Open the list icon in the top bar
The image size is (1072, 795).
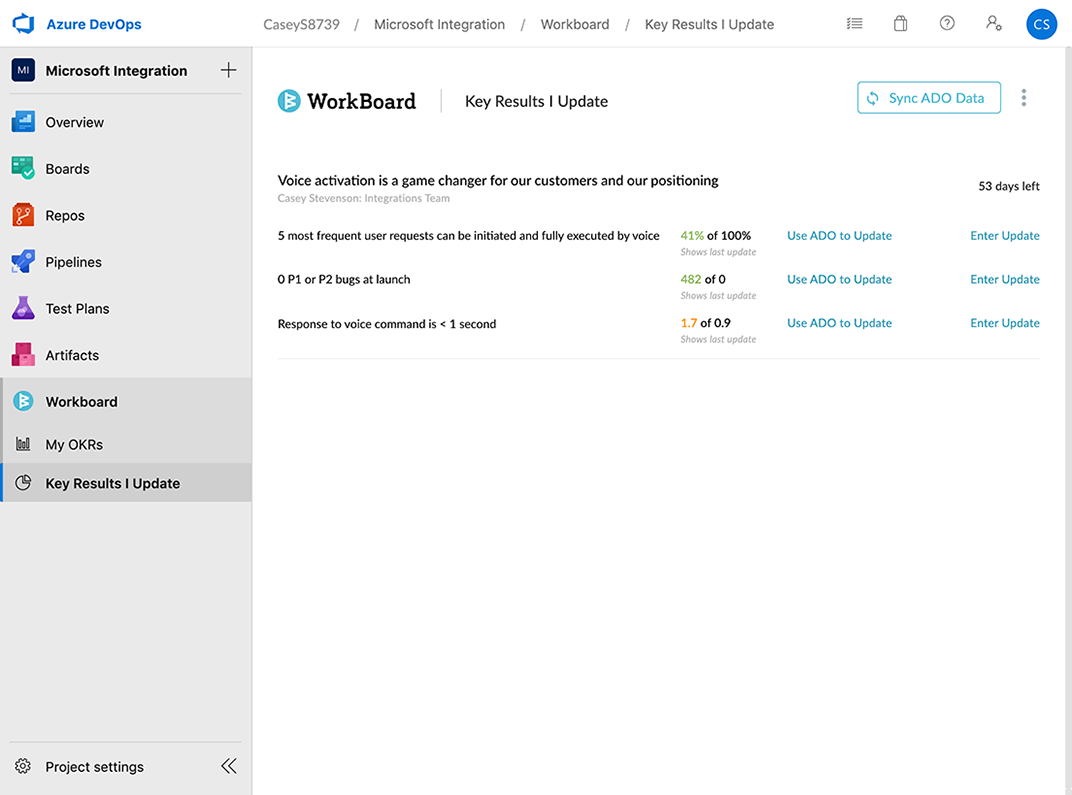(x=854, y=23)
